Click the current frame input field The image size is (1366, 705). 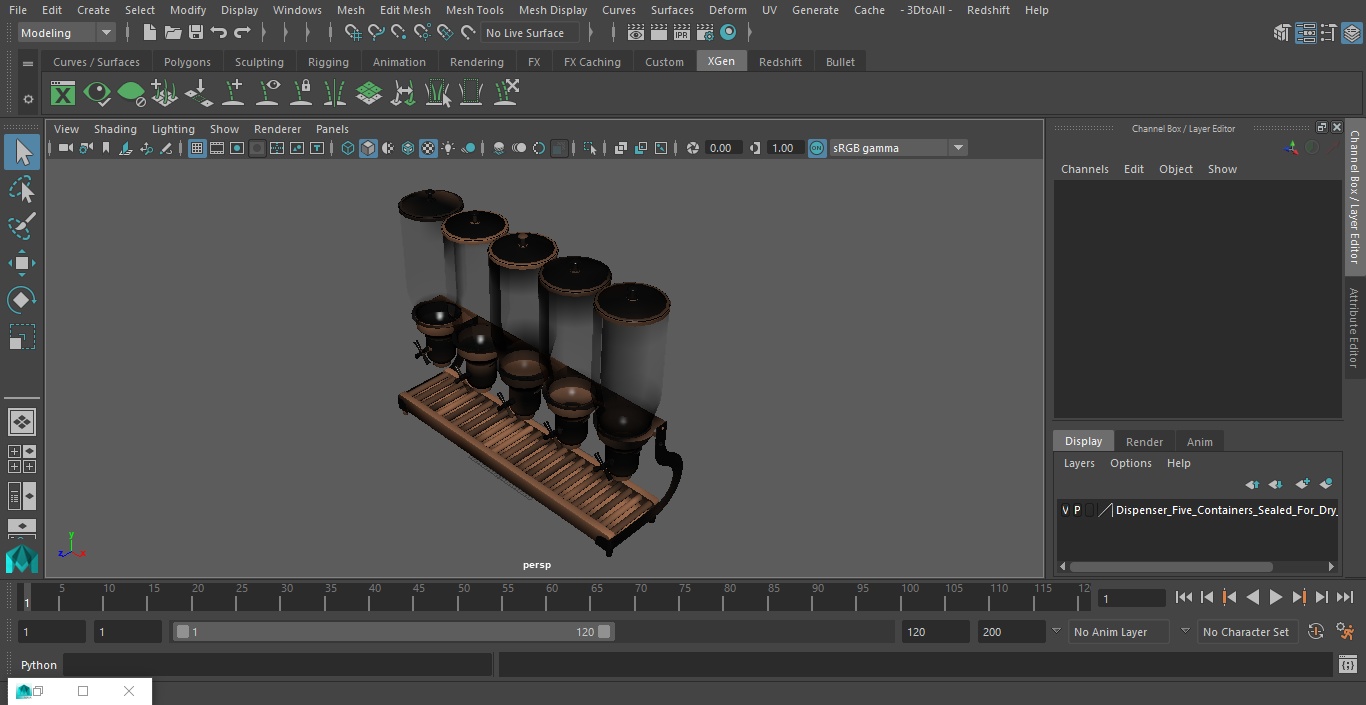[1131, 599]
